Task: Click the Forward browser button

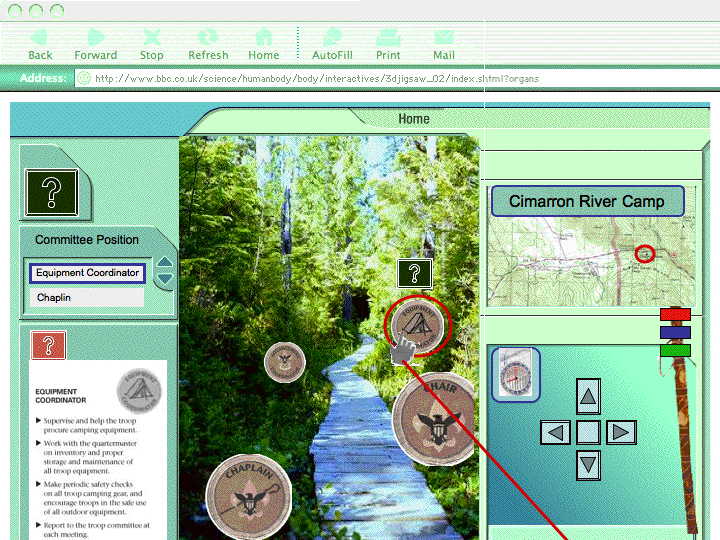Action: [95, 44]
